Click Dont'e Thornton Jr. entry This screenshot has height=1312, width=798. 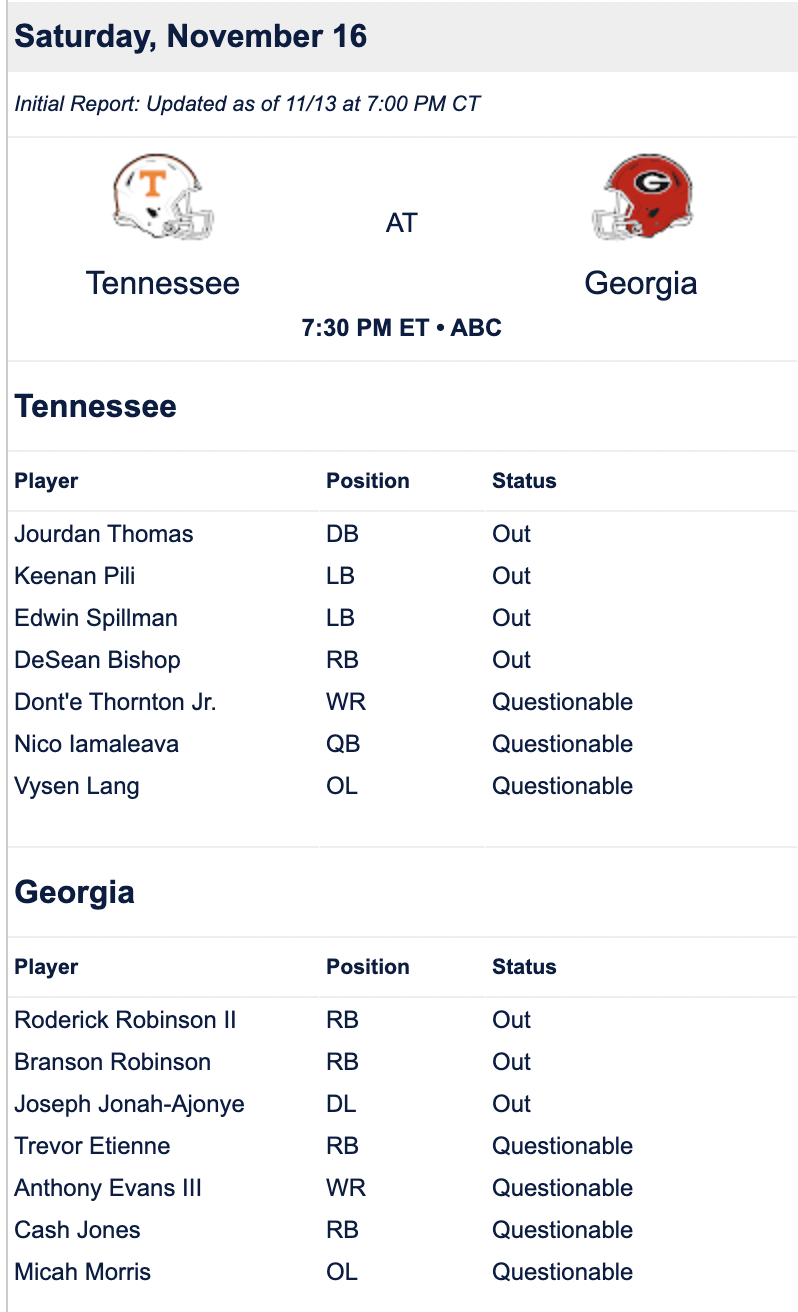(115, 702)
